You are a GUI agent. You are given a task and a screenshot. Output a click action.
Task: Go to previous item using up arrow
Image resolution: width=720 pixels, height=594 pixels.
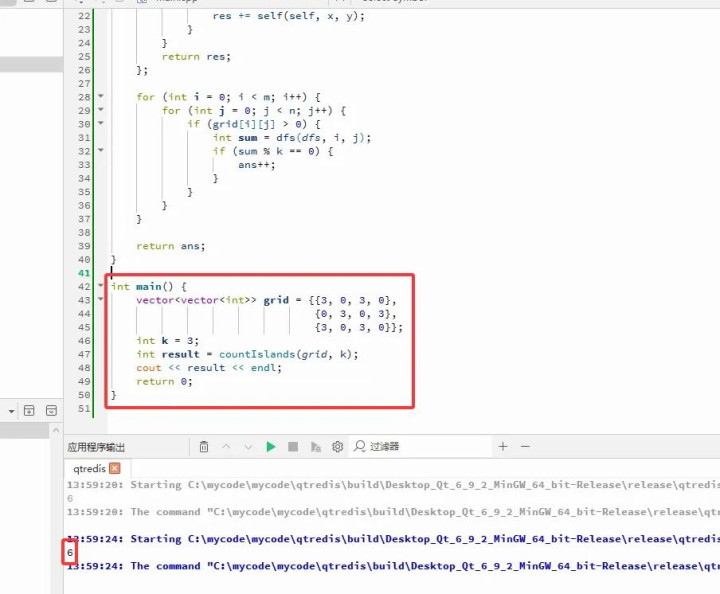(x=226, y=447)
